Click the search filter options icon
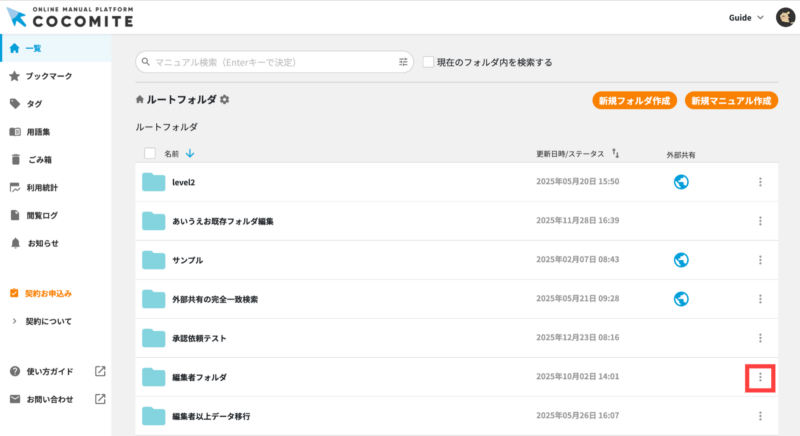The height and width of the screenshot is (436, 800). pos(404,62)
